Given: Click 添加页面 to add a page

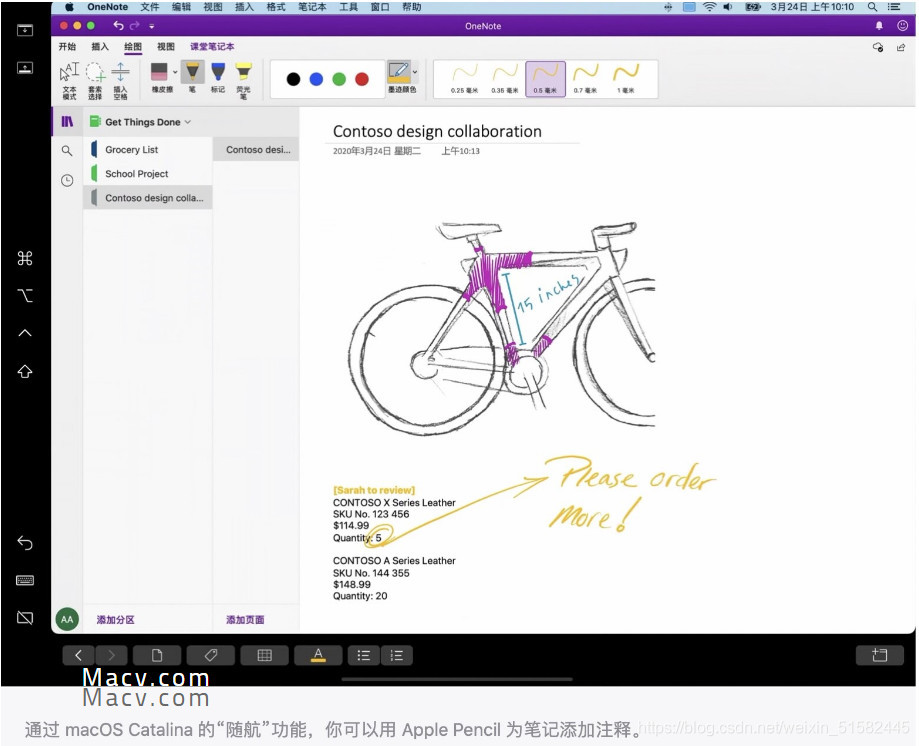Looking at the screenshot, I should (245, 619).
